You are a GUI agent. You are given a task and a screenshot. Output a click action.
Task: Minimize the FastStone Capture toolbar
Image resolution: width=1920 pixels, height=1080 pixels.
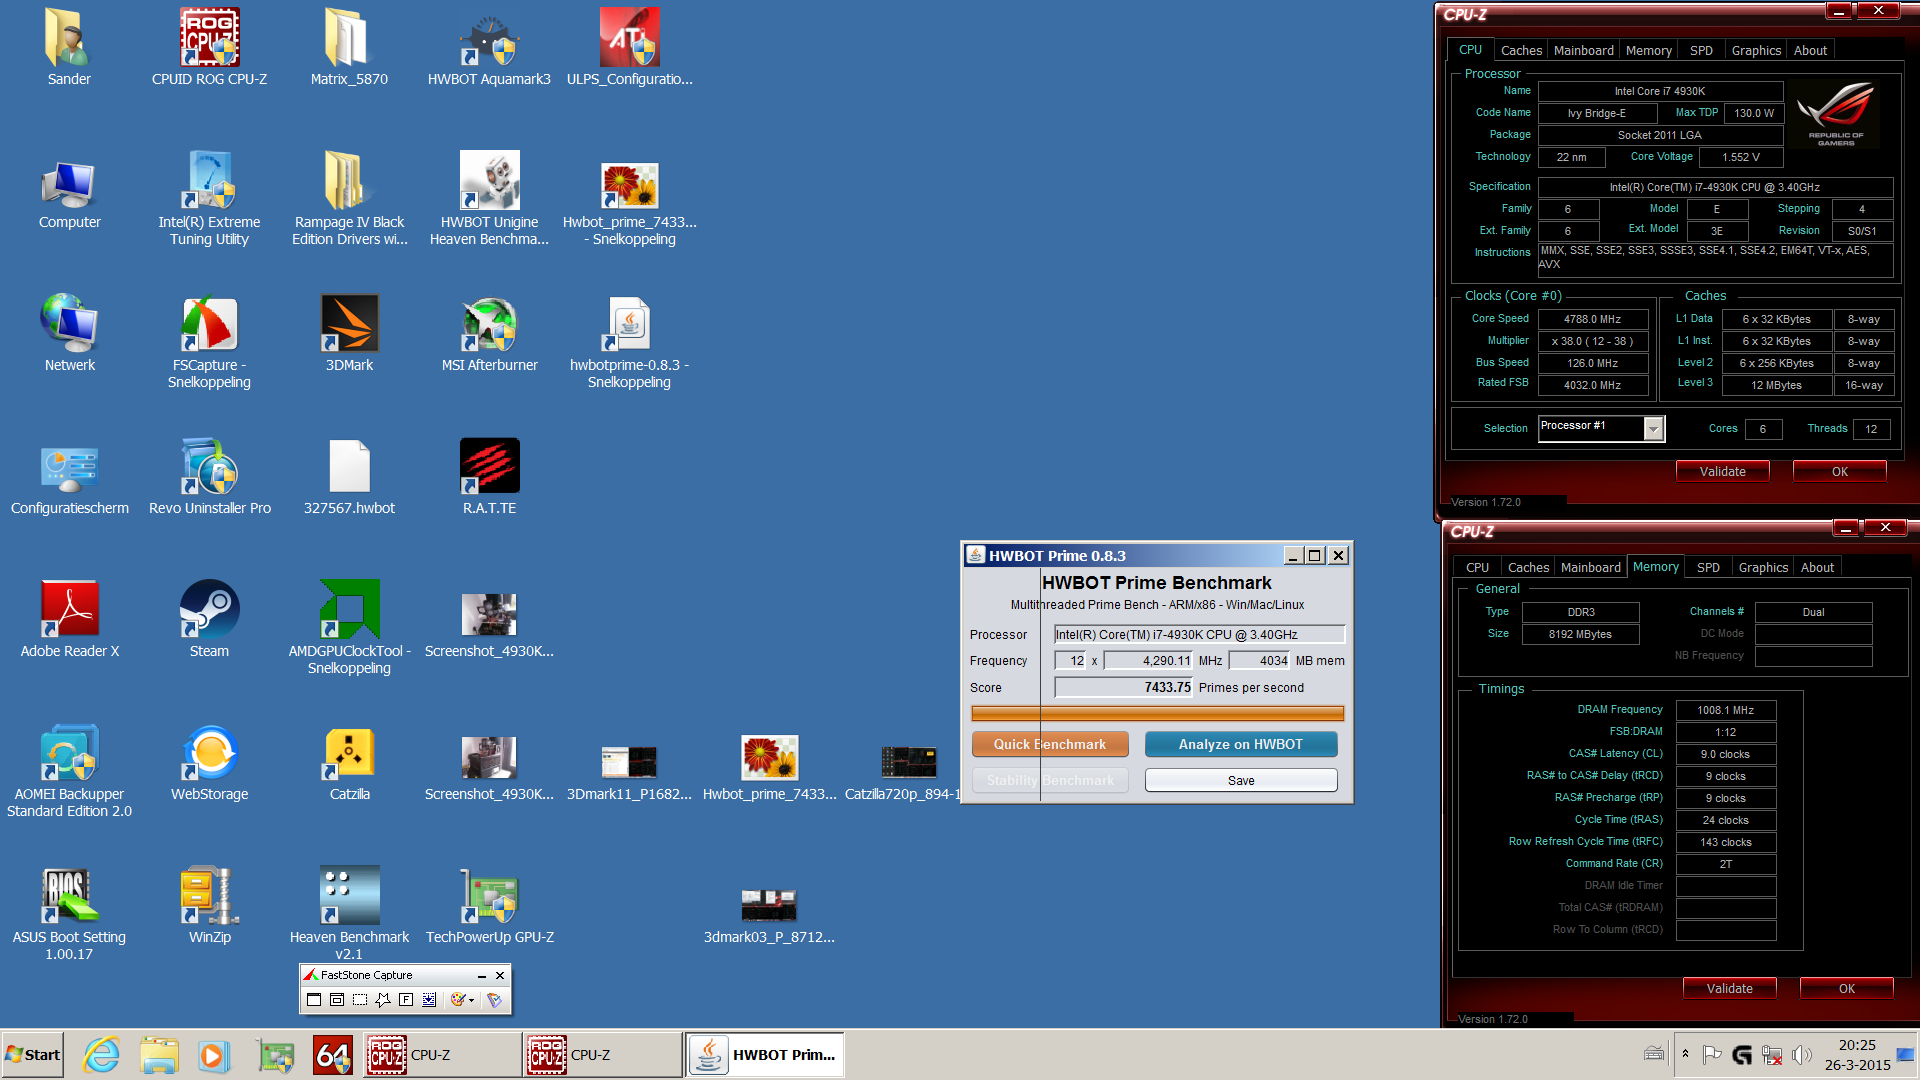[x=481, y=975]
